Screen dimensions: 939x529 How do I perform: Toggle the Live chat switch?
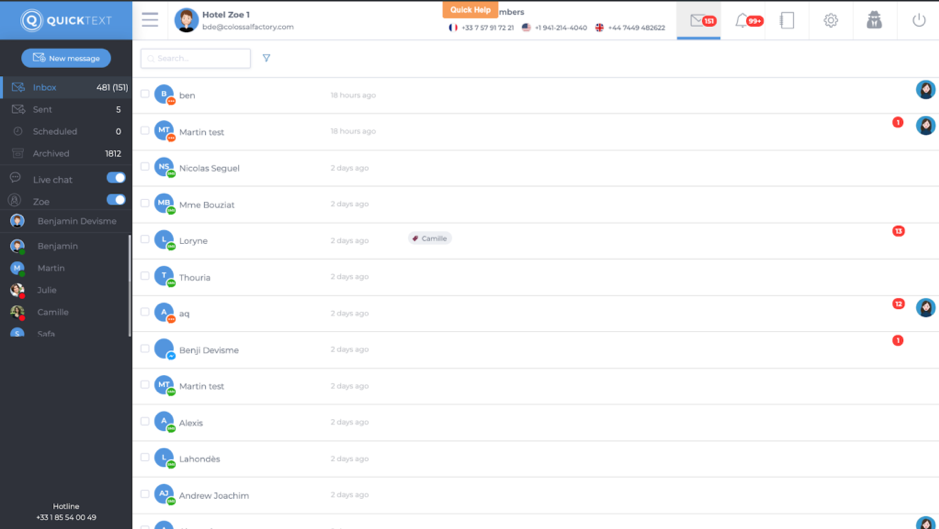116,178
